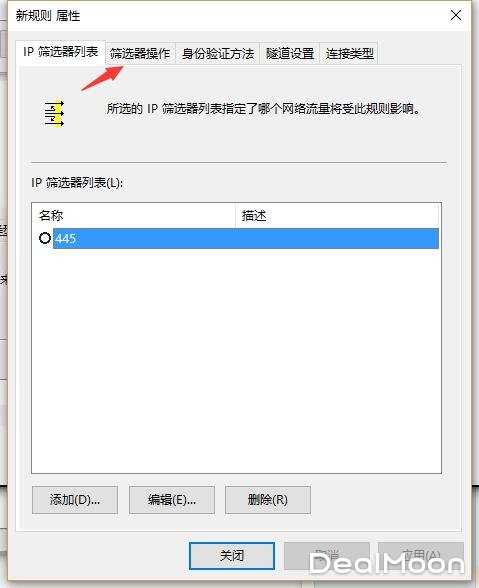Viewport: 479px width, 588px height.
Task: Click the yellow IP filter list icon
Action: [54, 113]
